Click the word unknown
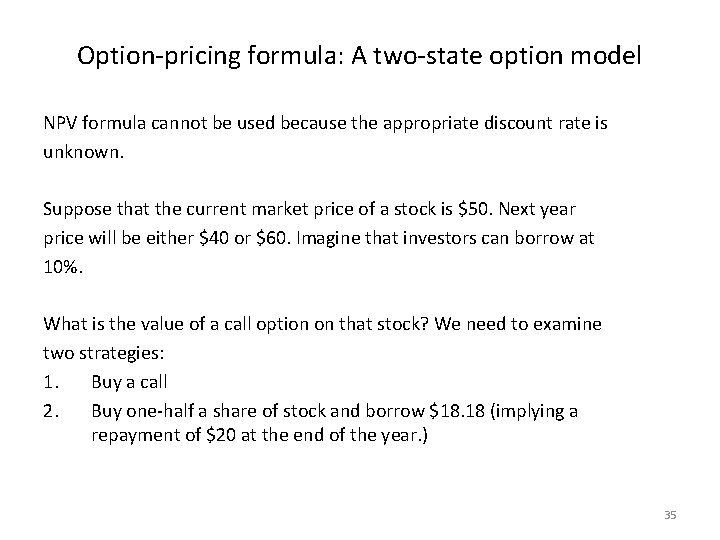Viewport: 720px width, 540px height. [x=84, y=152]
